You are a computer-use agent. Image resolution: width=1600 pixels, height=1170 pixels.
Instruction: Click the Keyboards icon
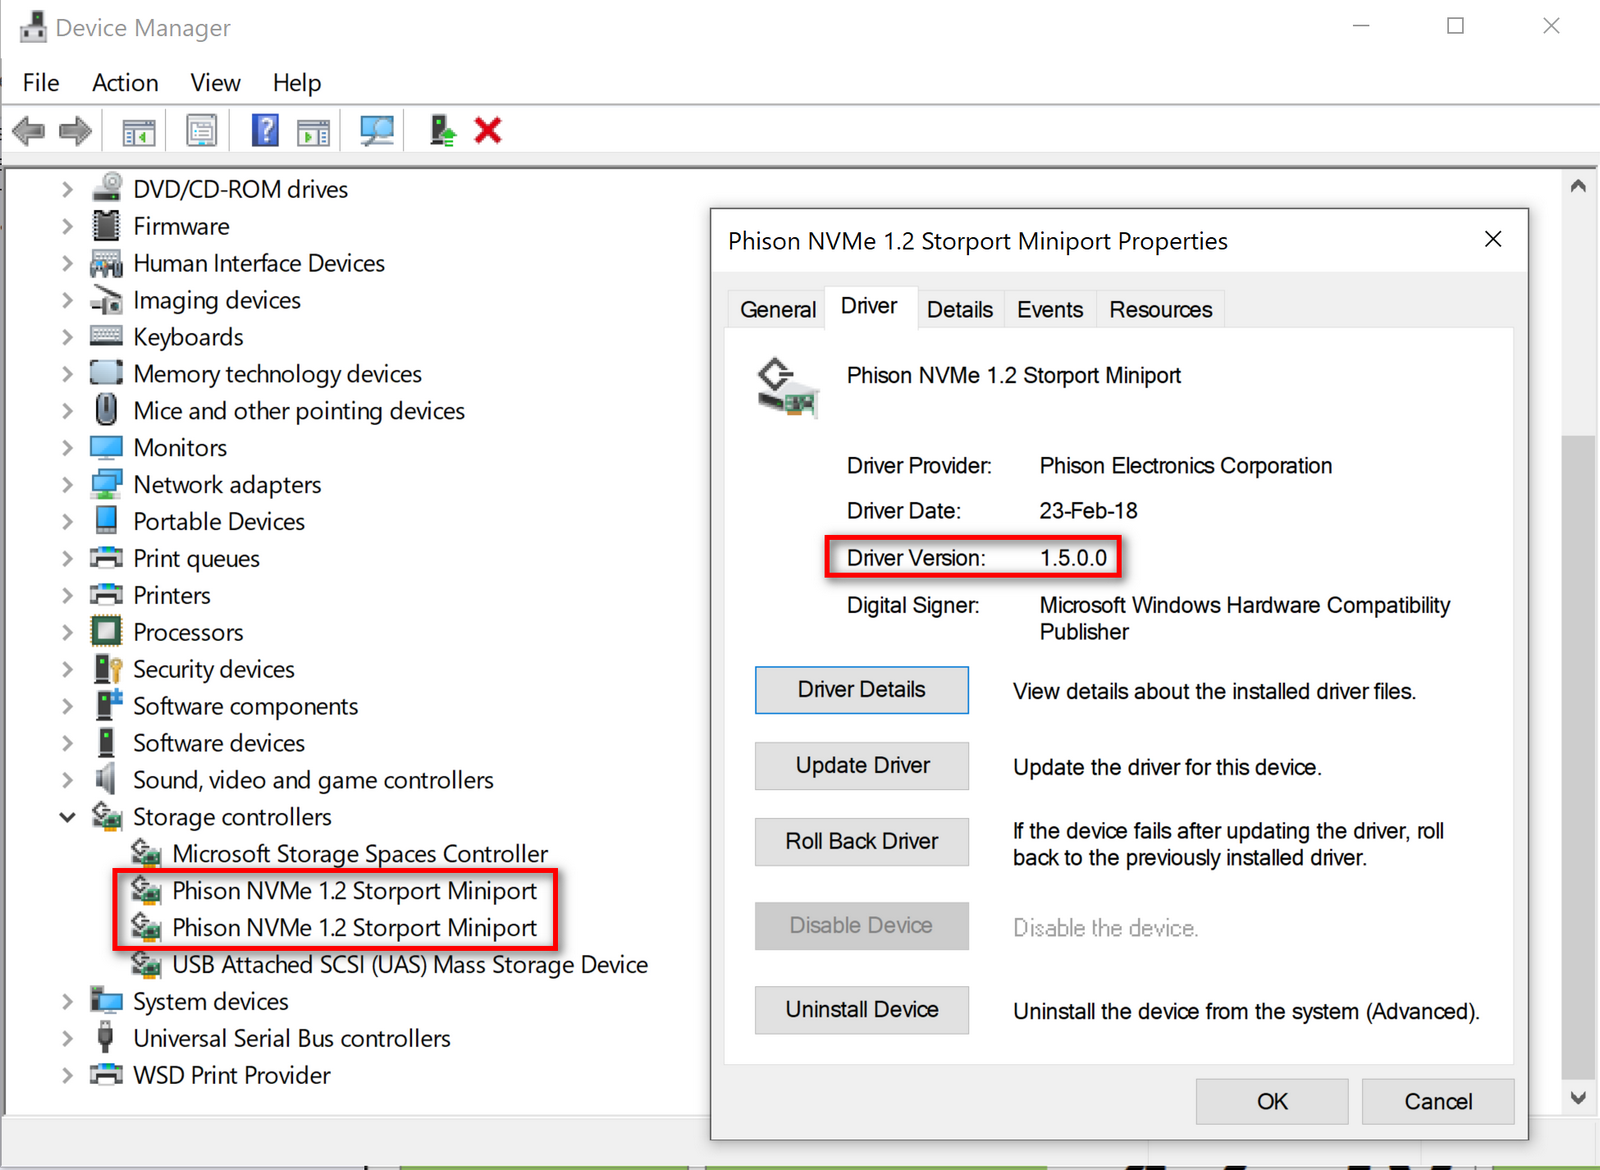(106, 336)
